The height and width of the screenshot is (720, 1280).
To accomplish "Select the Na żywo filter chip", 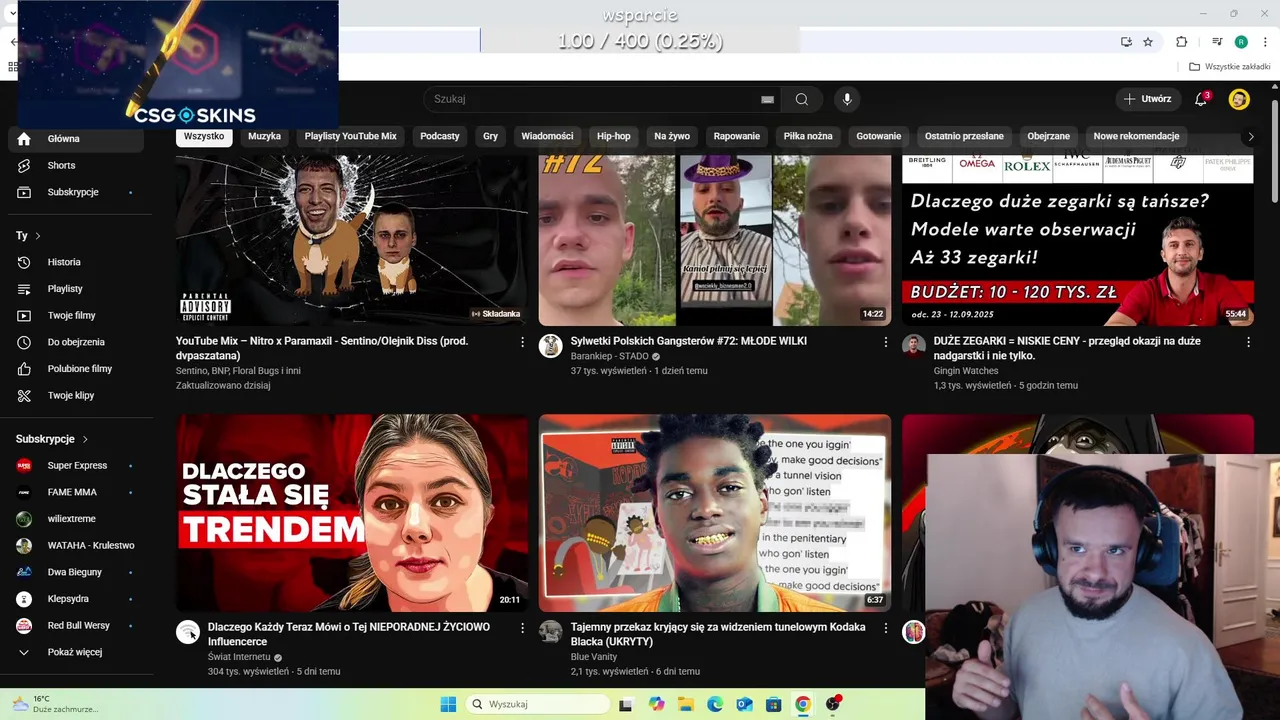I will 672,136.
